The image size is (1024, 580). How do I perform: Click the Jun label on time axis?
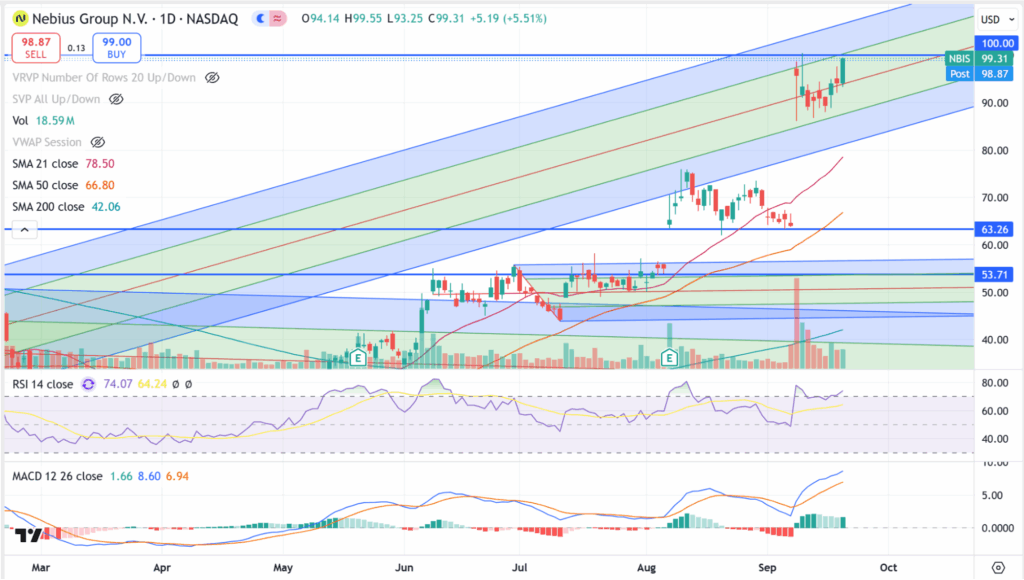(404, 568)
